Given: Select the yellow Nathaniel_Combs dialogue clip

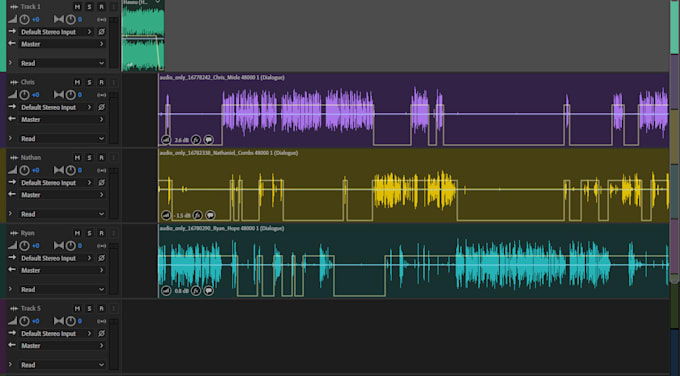Looking at the screenshot, I should [x=414, y=186].
